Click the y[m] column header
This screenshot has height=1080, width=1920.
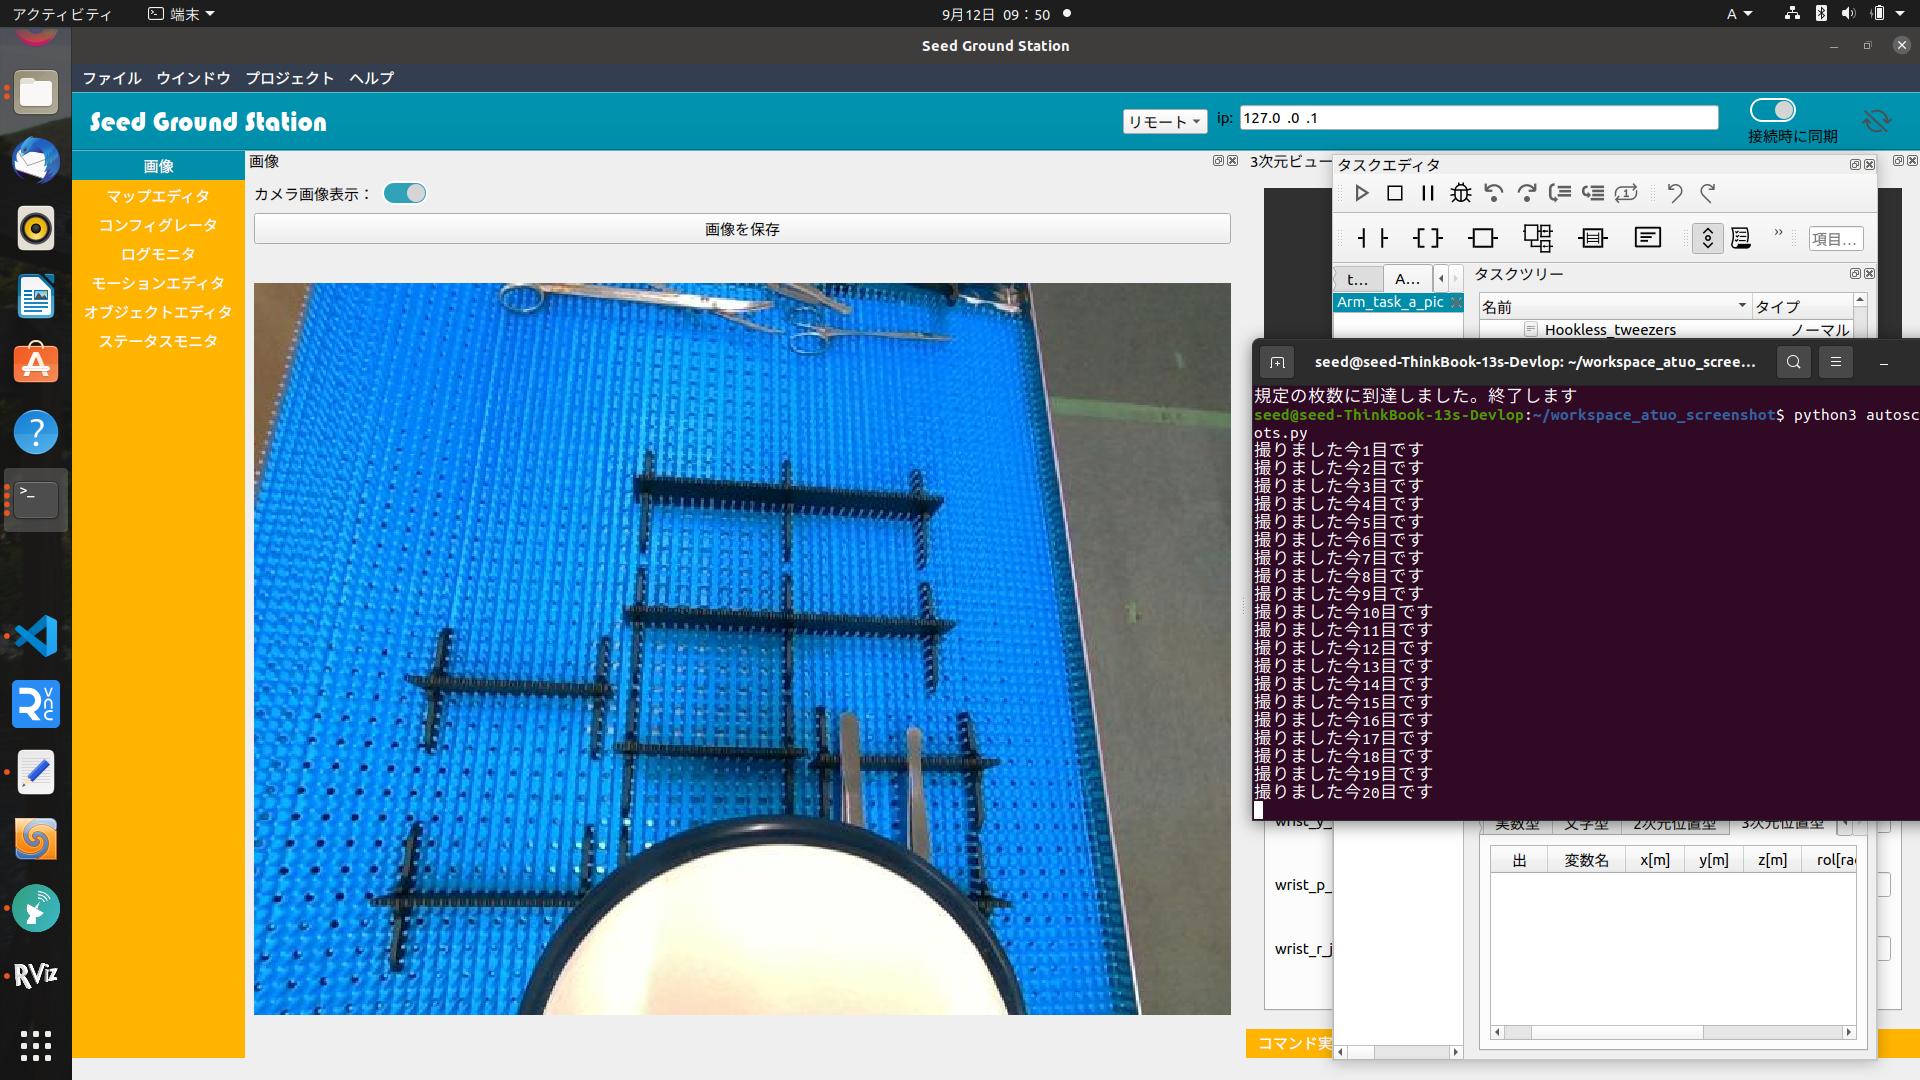point(1714,860)
